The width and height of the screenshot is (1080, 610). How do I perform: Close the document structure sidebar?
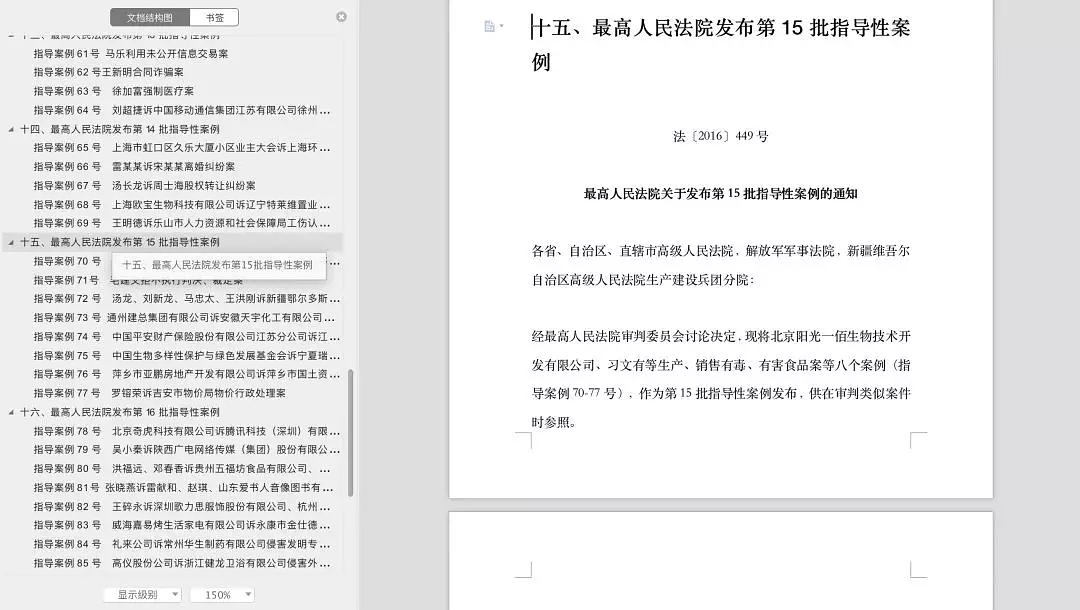[341, 17]
